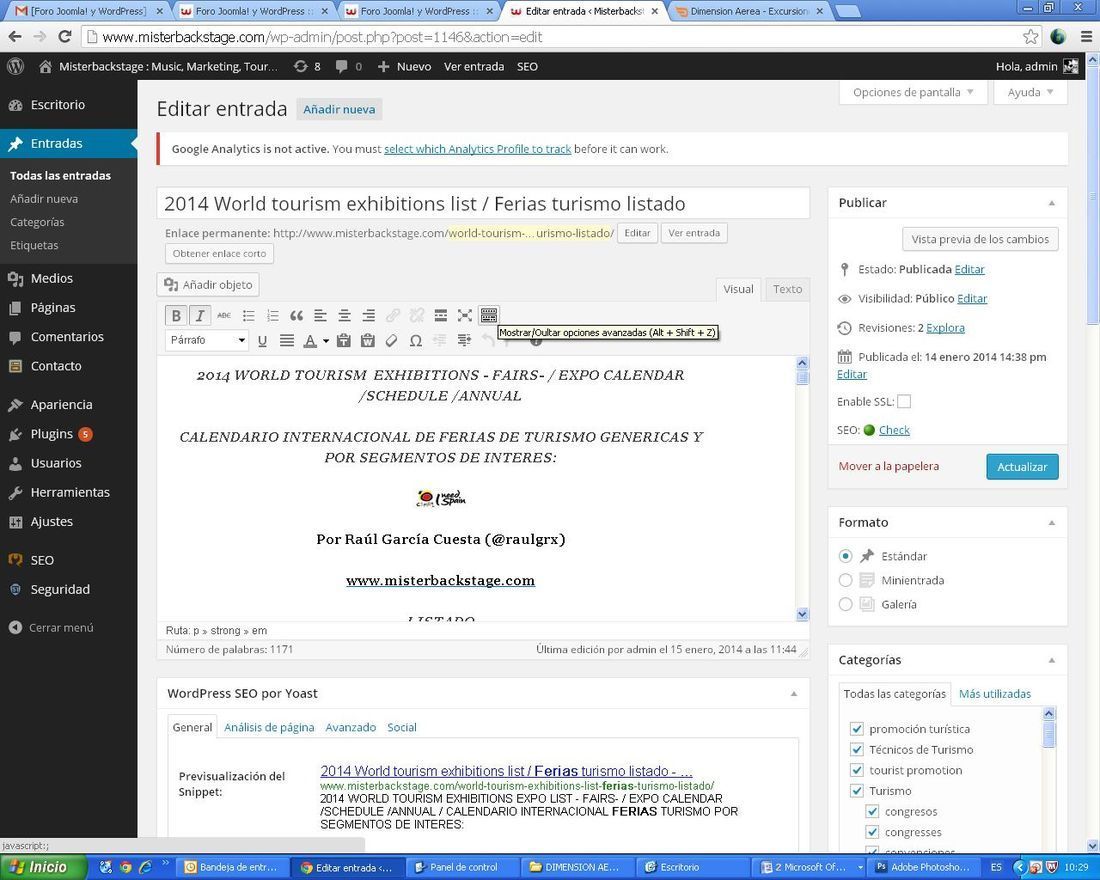Screen dimensions: 1100x880
Task: Toggle italic formatting in editor toolbar
Action: tap(200, 316)
